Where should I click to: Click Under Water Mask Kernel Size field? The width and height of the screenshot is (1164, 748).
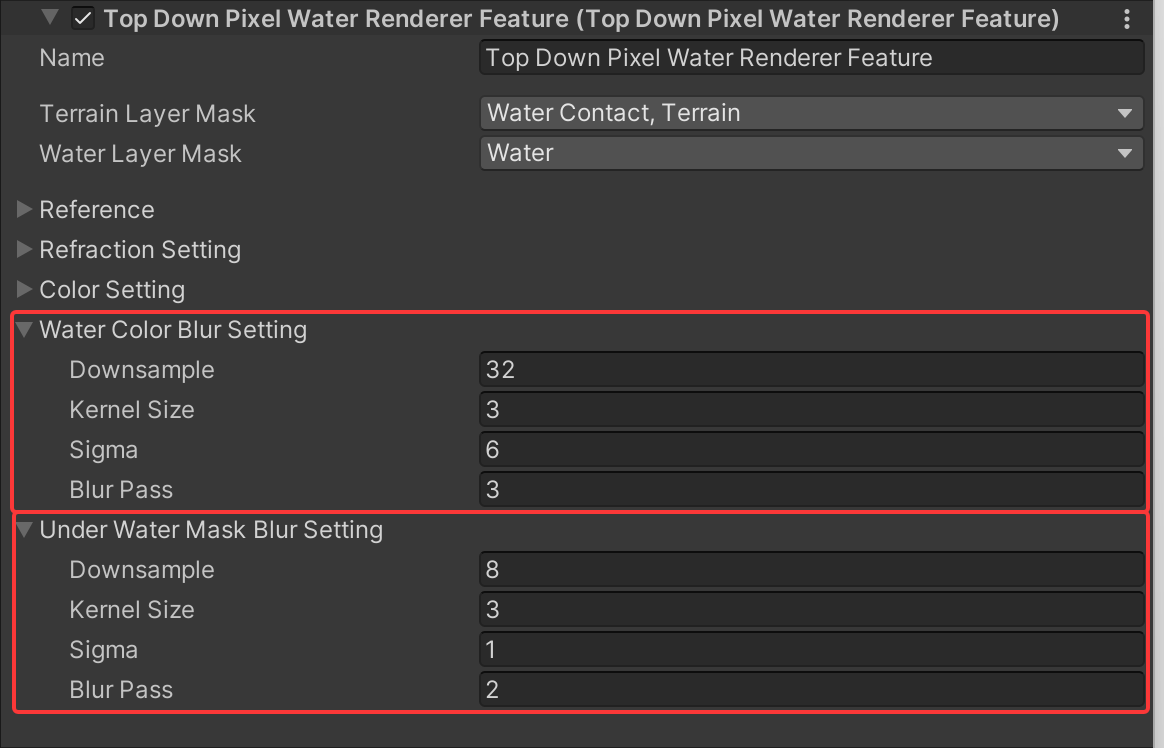click(810, 609)
